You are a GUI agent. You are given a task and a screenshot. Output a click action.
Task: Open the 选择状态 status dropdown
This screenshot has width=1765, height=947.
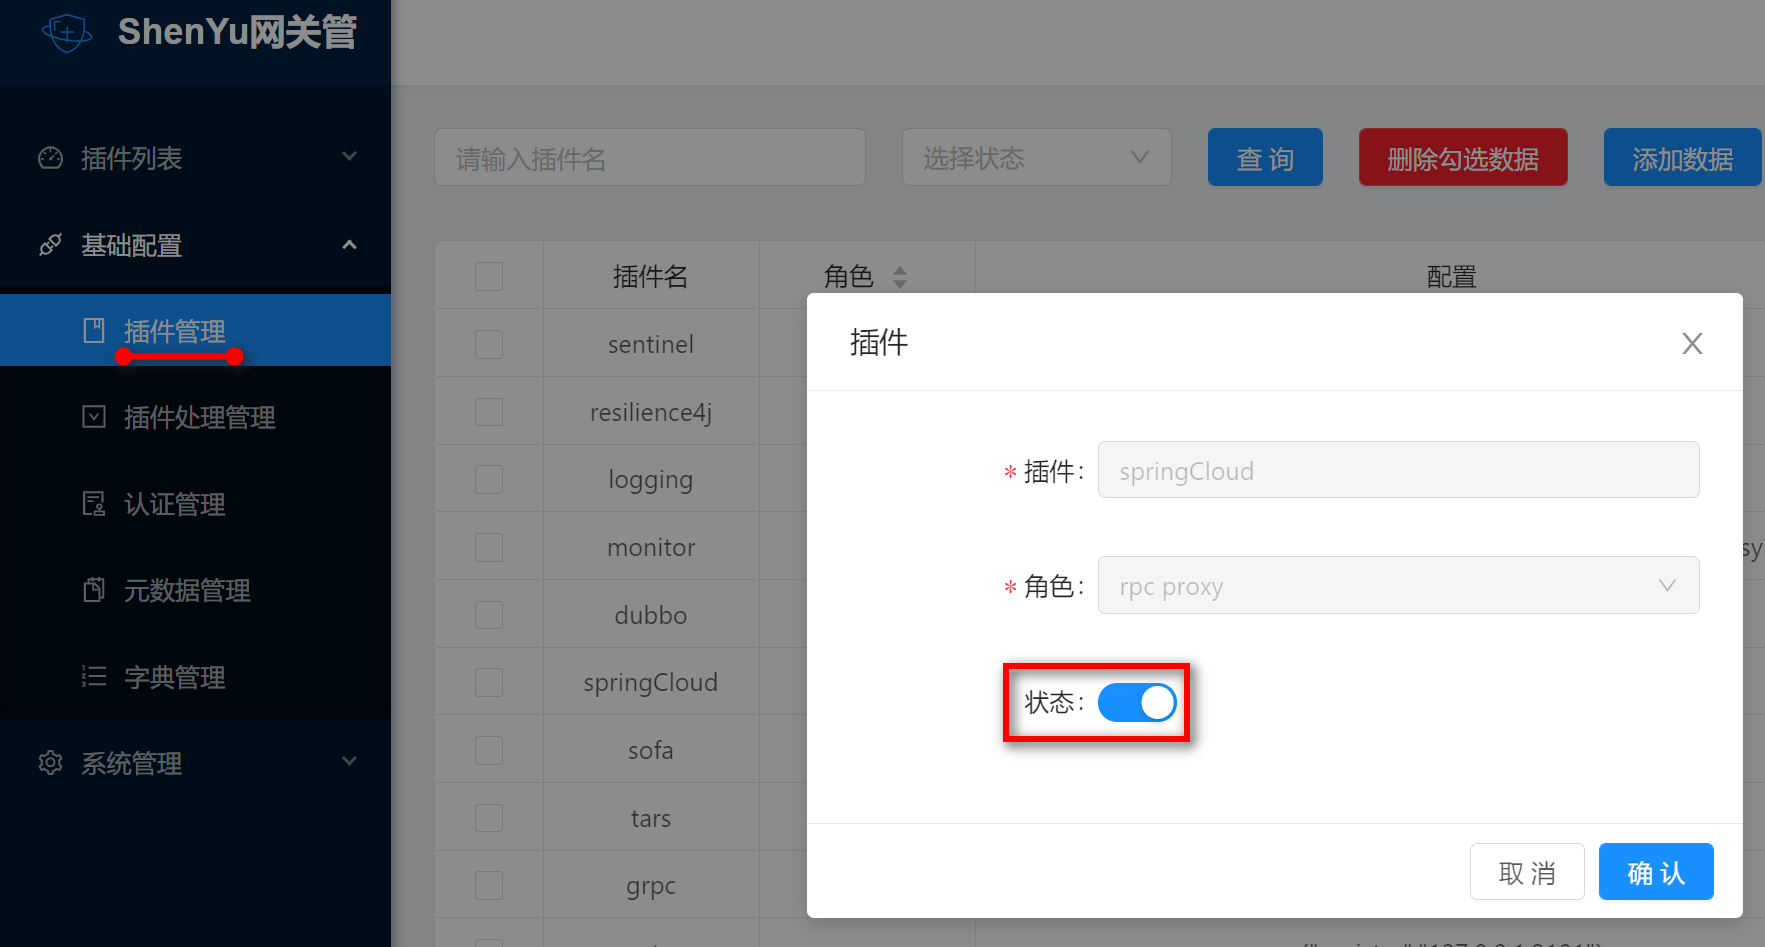click(x=1036, y=157)
